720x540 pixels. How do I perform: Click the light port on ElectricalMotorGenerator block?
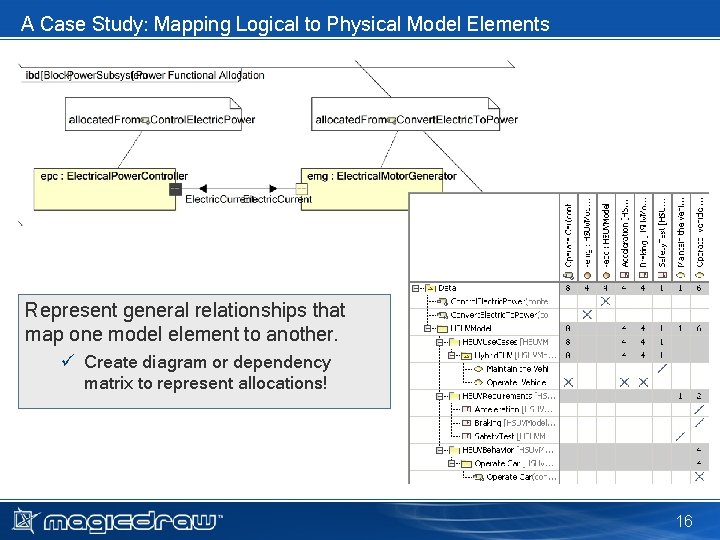click(301, 189)
